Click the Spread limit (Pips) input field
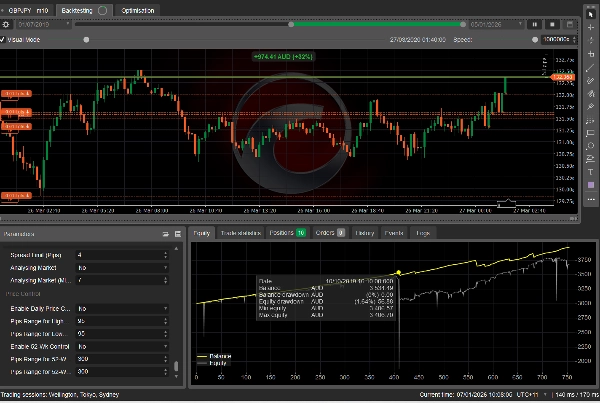Image resolution: width=600 pixels, height=403 pixels. tap(120, 256)
